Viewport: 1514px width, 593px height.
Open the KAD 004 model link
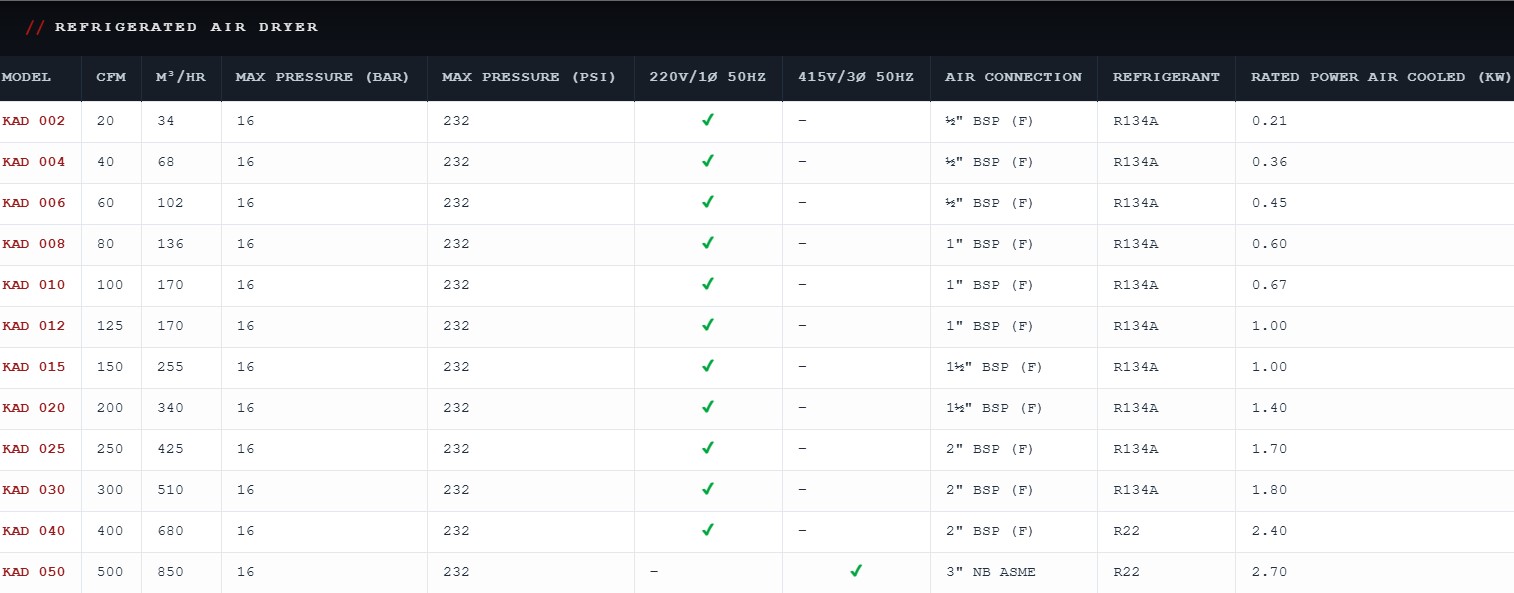coord(34,162)
